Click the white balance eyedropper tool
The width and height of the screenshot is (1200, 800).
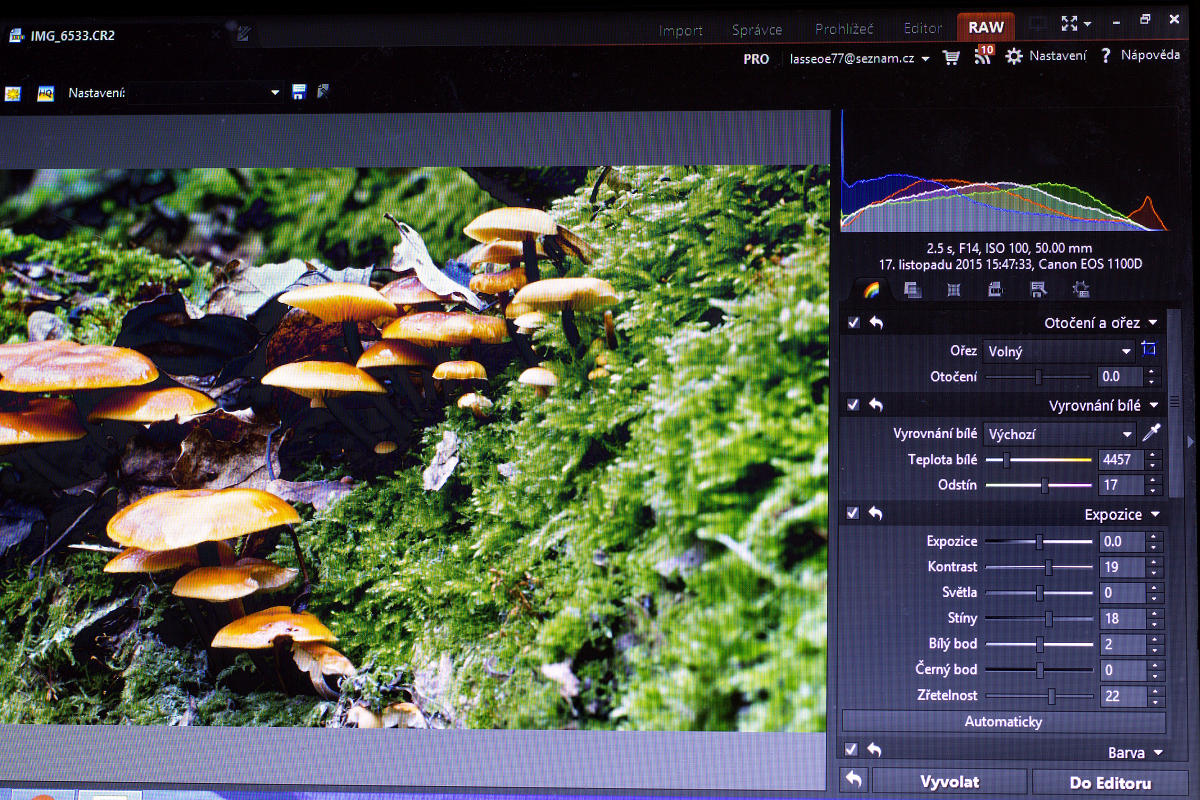click(1151, 433)
